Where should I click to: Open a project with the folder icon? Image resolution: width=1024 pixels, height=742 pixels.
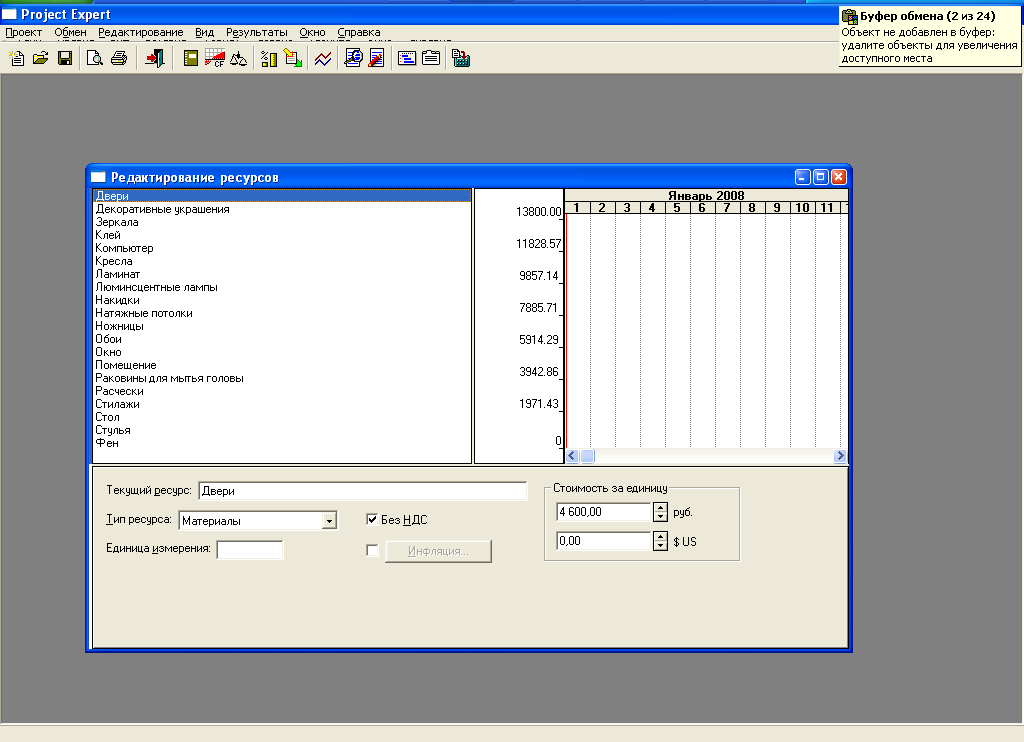coord(41,59)
